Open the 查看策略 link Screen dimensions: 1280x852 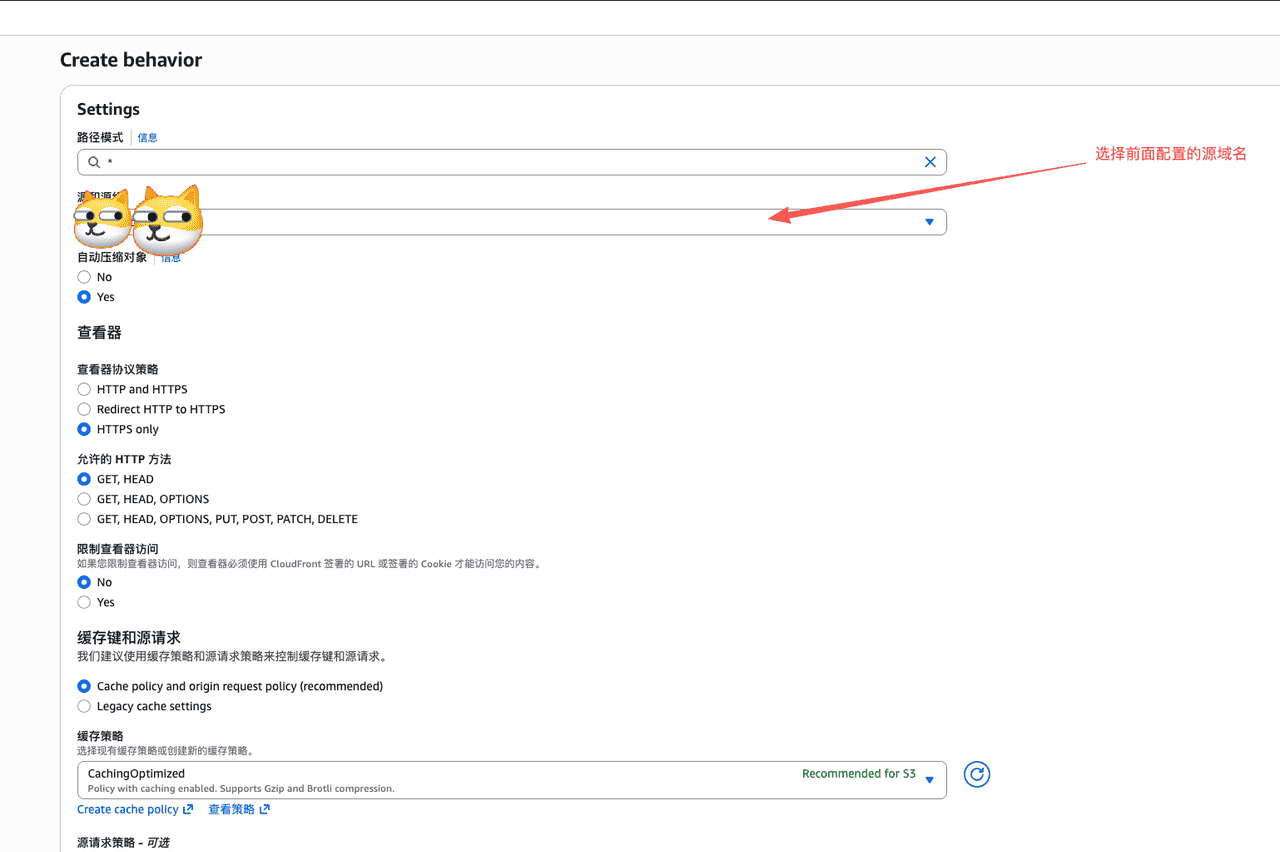[x=231, y=809]
